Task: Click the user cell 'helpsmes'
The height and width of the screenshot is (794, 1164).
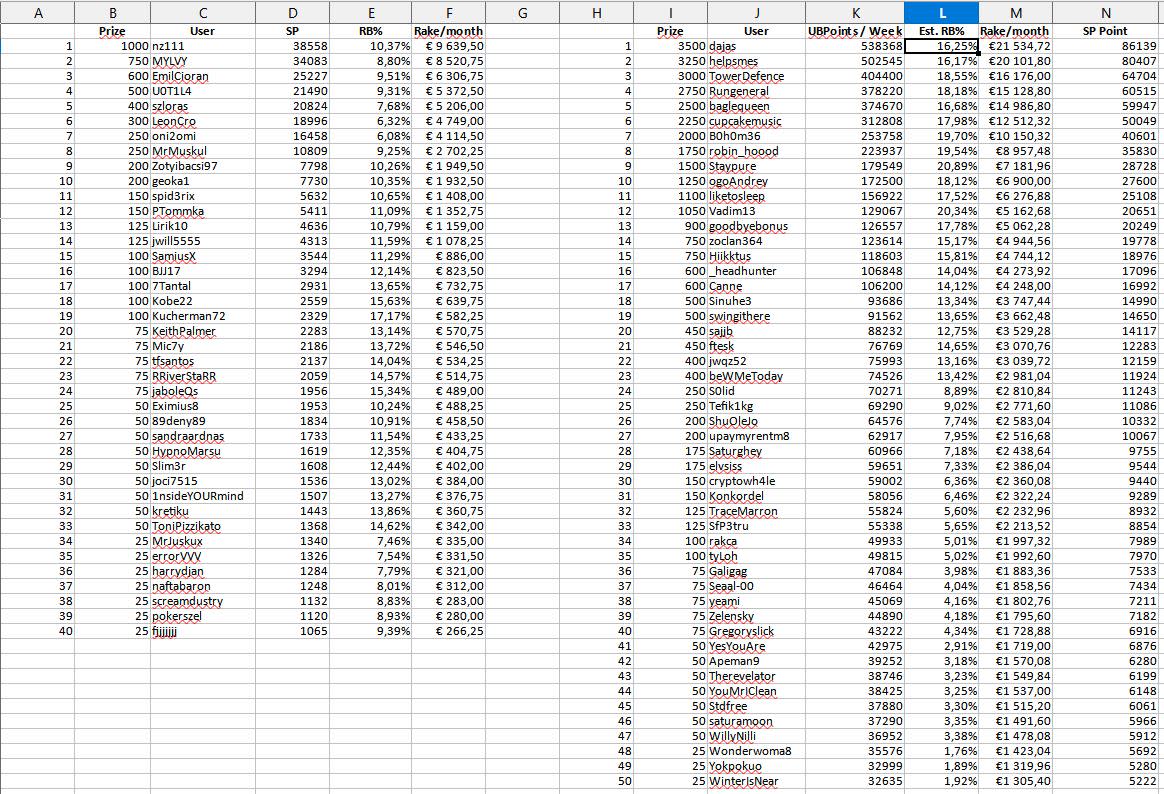Action: 756,61
